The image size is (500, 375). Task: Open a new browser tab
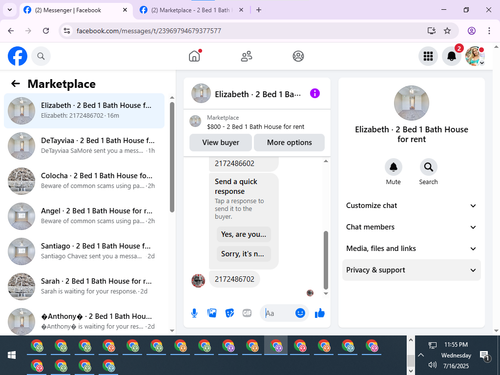point(259,10)
